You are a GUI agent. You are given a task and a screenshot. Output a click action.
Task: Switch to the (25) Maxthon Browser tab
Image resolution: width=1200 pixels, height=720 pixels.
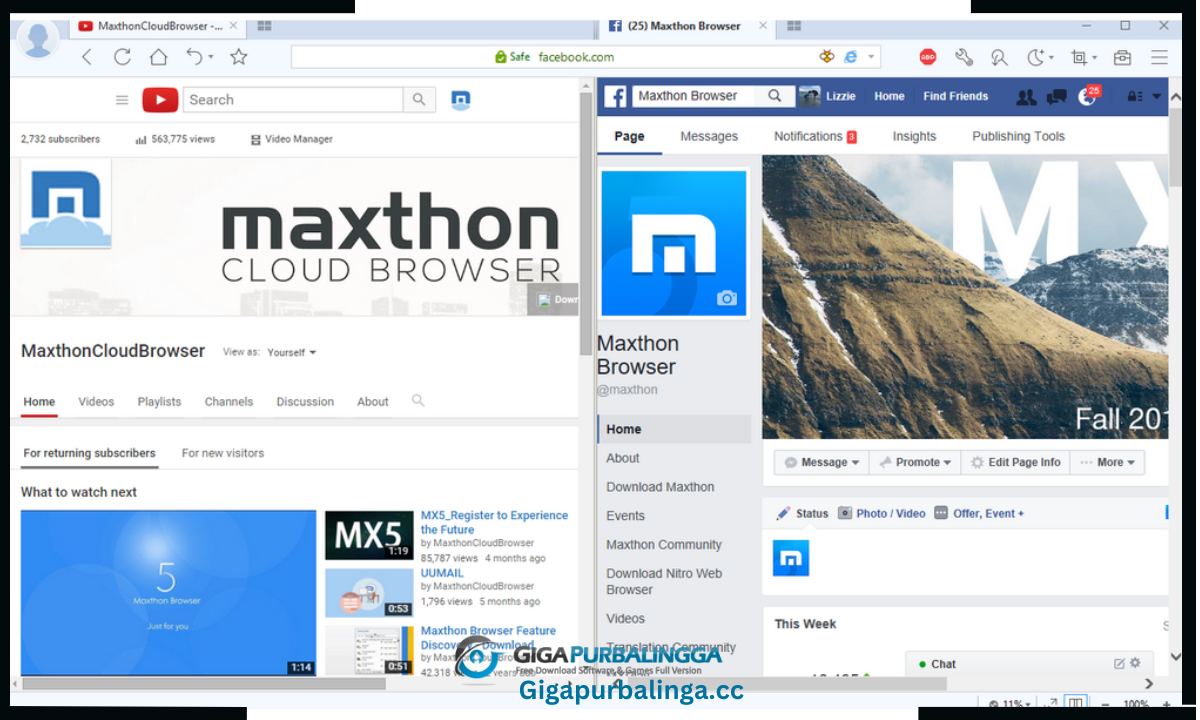[x=686, y=26]
